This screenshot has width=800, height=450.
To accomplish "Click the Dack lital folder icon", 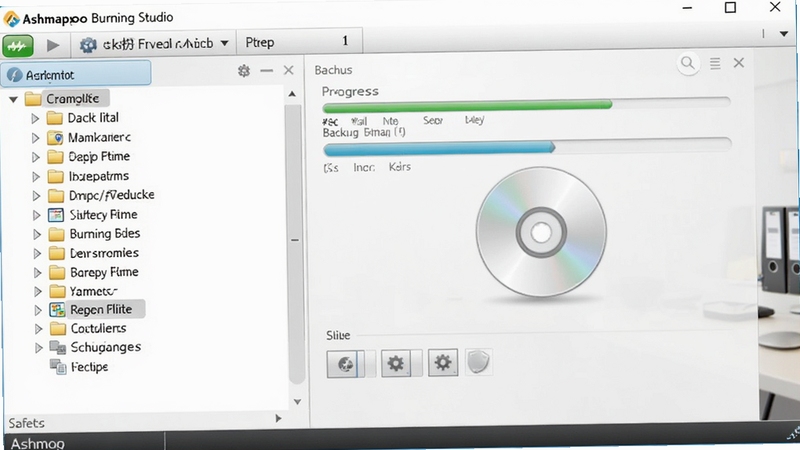I will point(54,118).
